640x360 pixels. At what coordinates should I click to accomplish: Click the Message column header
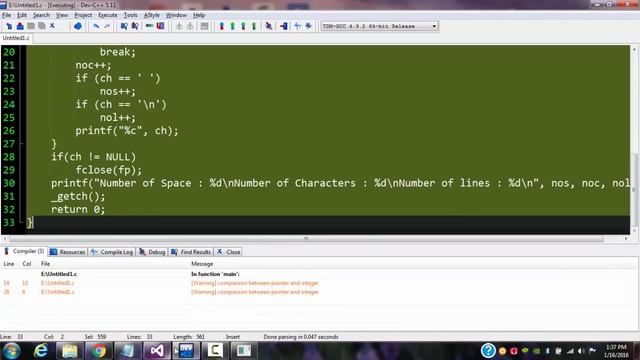pyautogui.click(x=202, y=264)
